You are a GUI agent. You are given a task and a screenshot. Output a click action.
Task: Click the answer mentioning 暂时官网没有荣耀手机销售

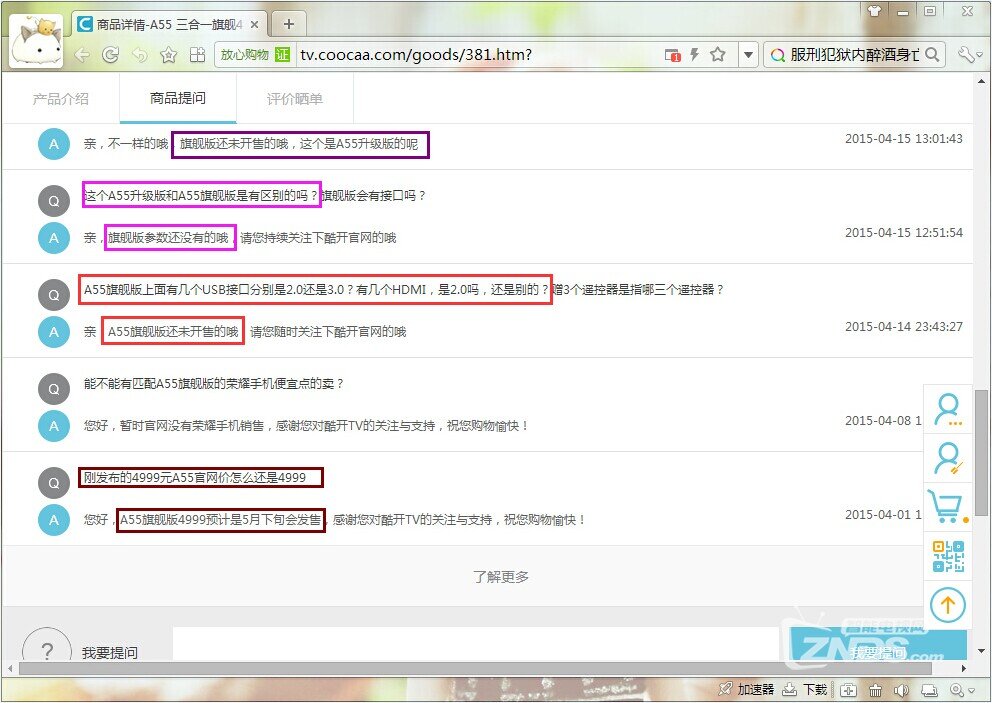tap(306, 426)
